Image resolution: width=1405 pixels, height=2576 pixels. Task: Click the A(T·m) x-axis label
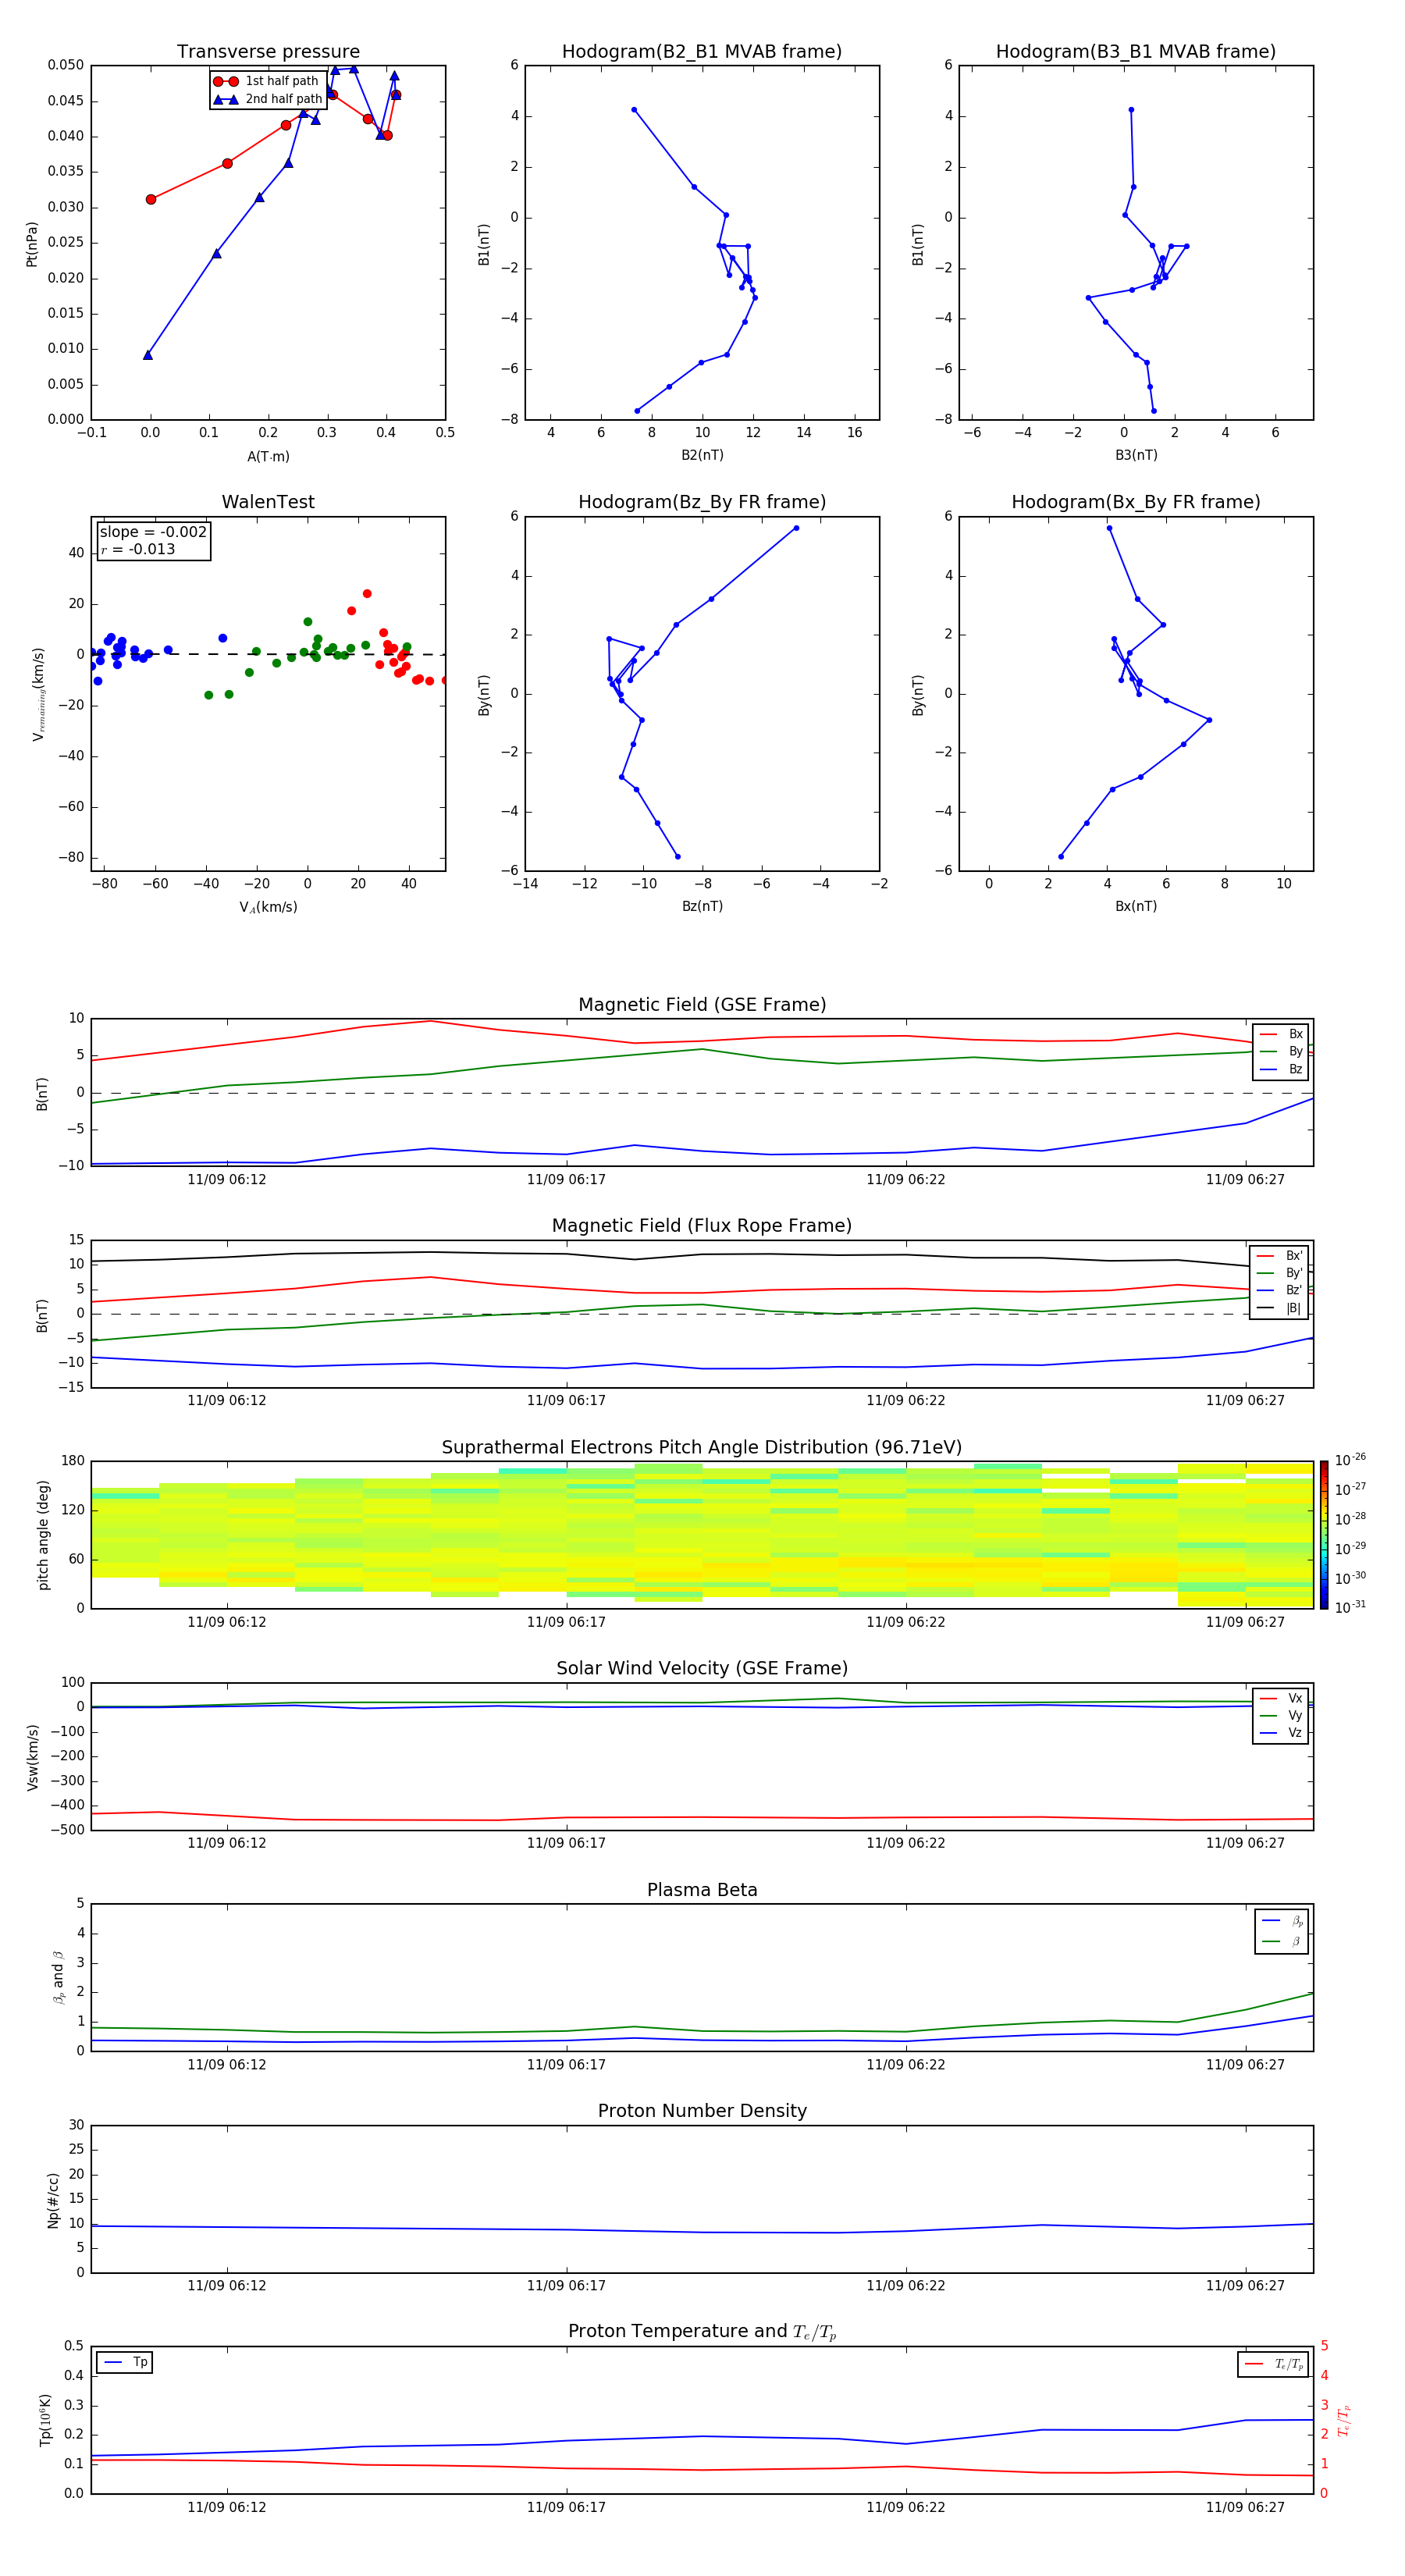[268, 456]
